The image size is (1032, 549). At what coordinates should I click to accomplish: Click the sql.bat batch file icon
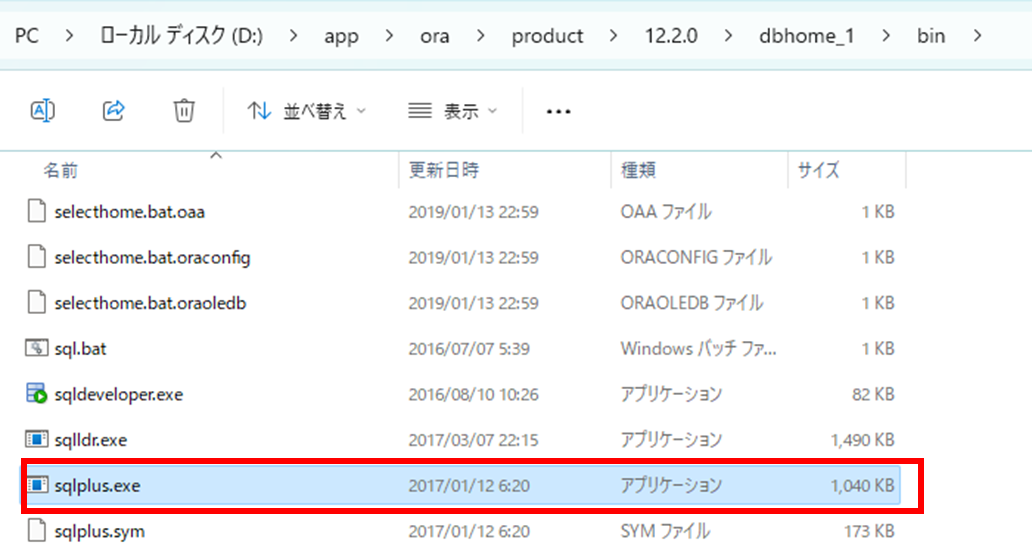tap(37, 348)
